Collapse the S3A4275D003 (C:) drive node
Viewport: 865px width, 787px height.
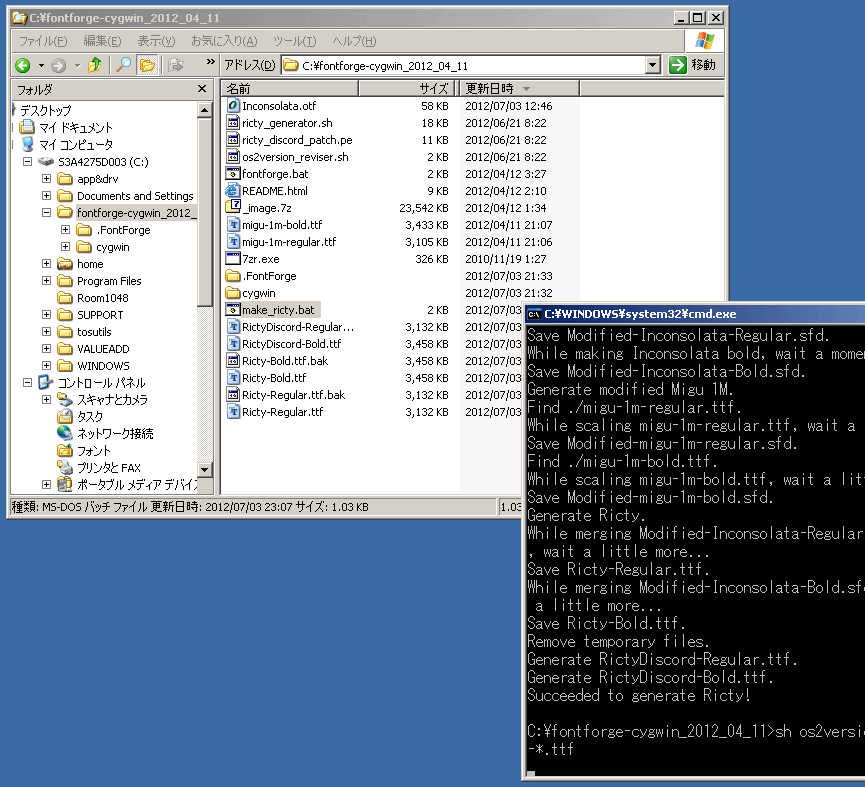pos(28,162)
